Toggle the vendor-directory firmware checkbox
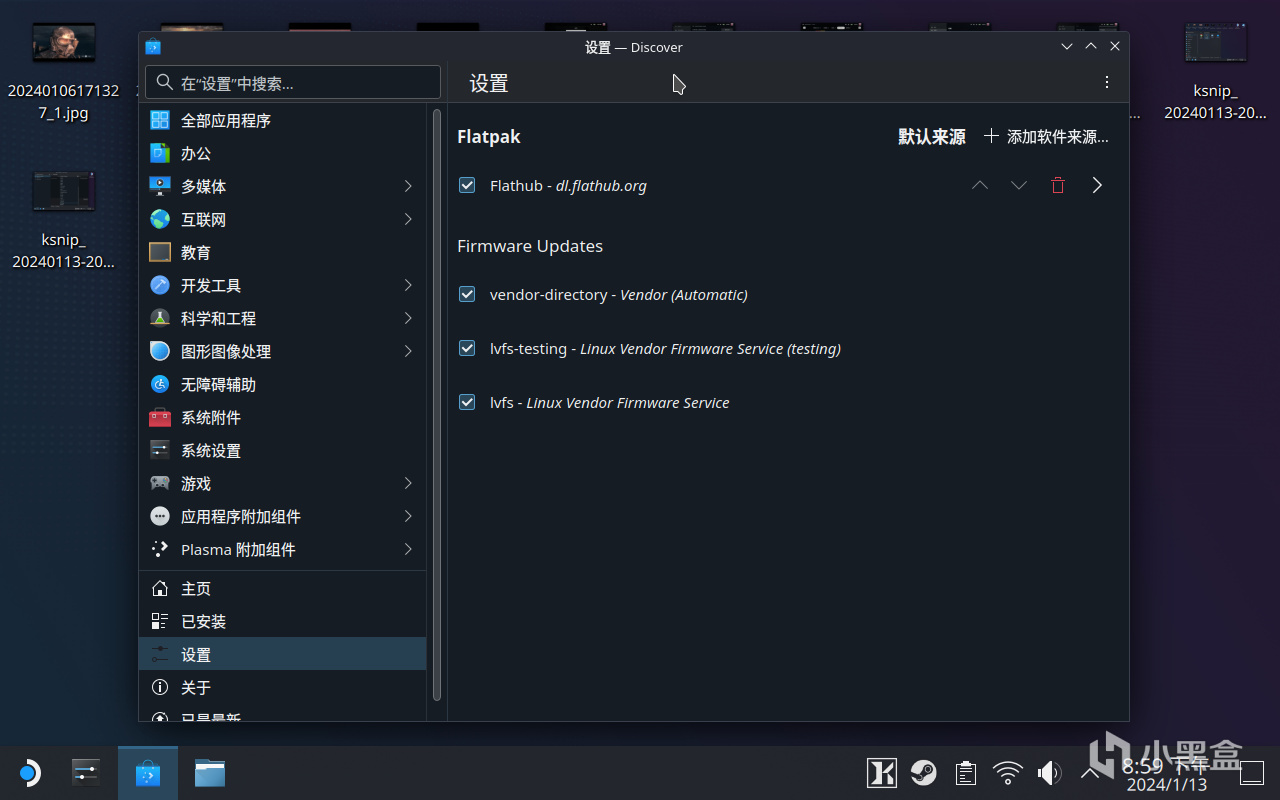 (x=467, y=294)
